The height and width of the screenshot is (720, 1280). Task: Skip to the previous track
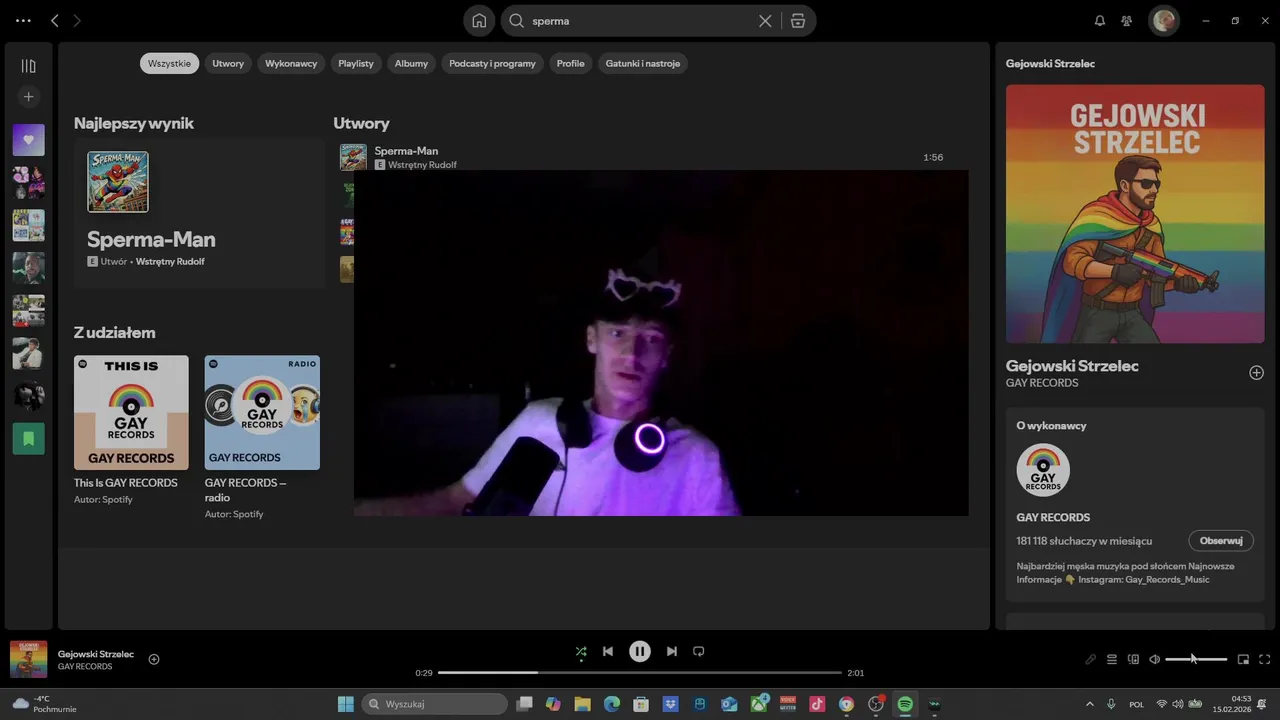tap(608, 651)
